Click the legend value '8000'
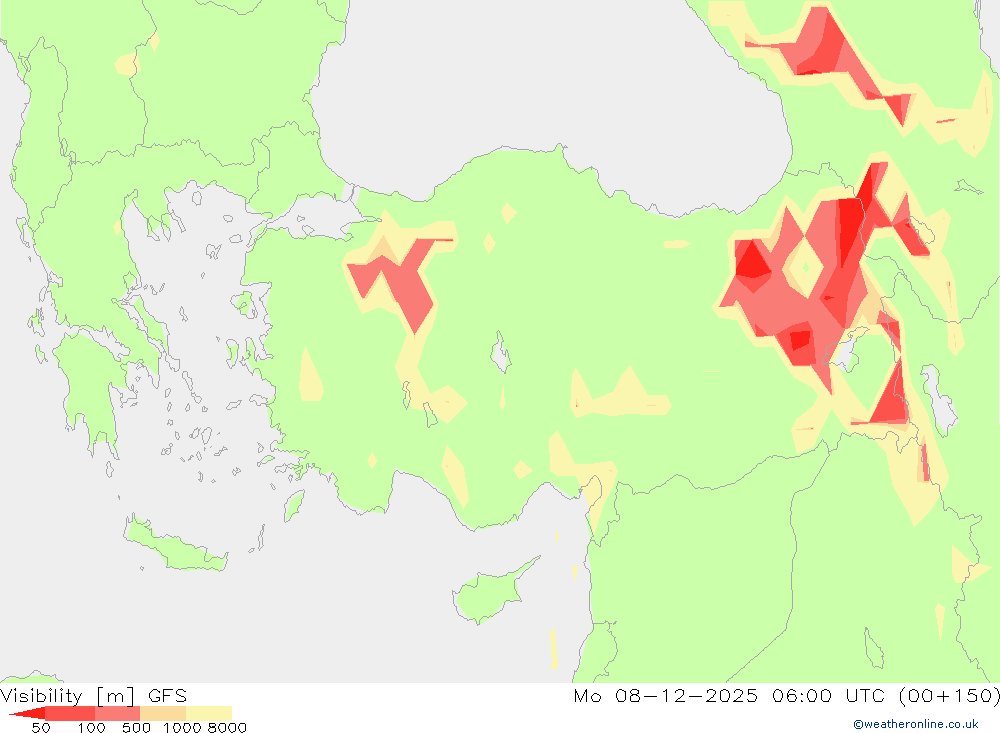The height and width of the screenshot is (733, 1000). tap(228, 727)
